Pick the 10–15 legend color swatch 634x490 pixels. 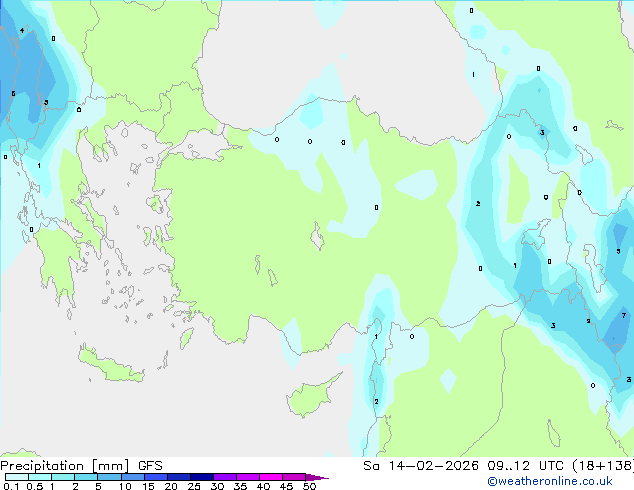tap(132, 477)
